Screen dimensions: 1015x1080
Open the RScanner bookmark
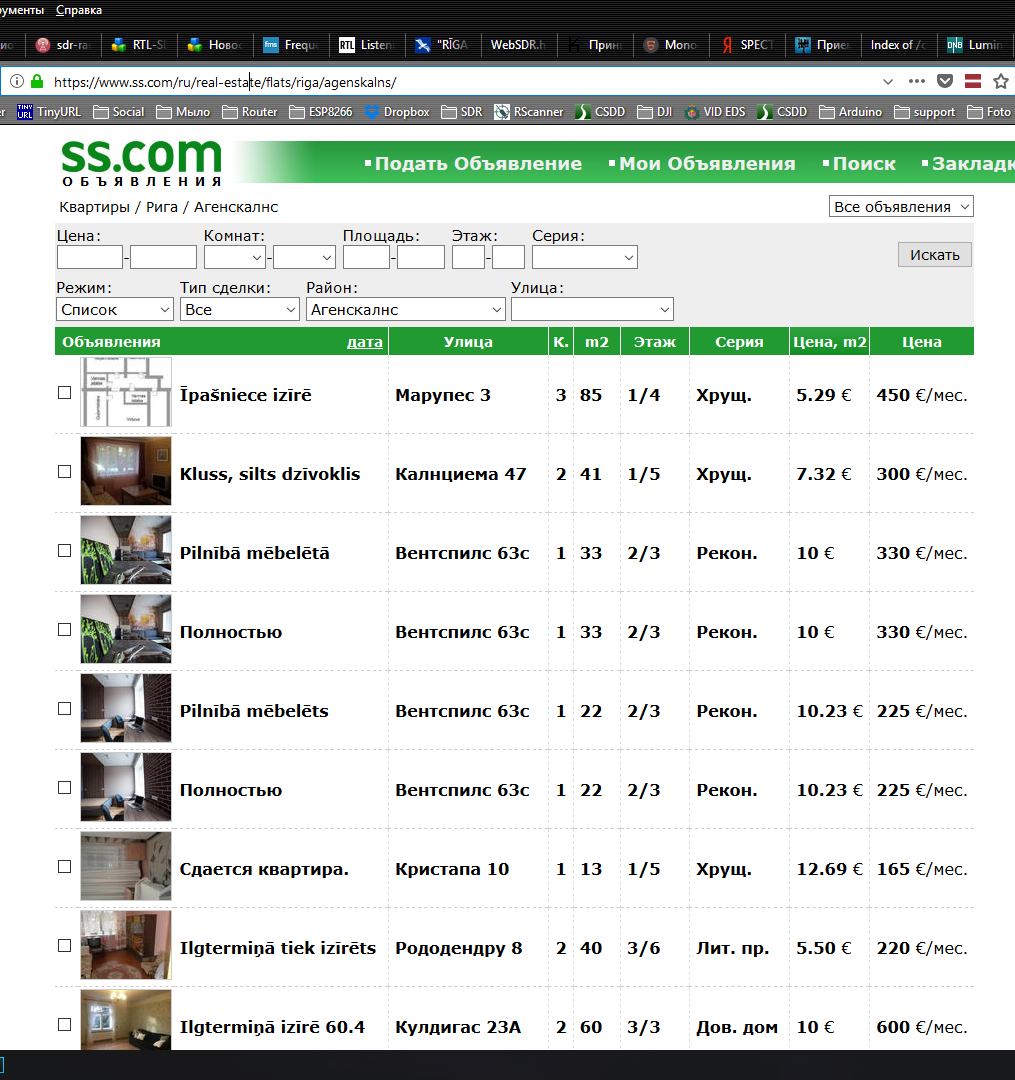tap(529, 112)
